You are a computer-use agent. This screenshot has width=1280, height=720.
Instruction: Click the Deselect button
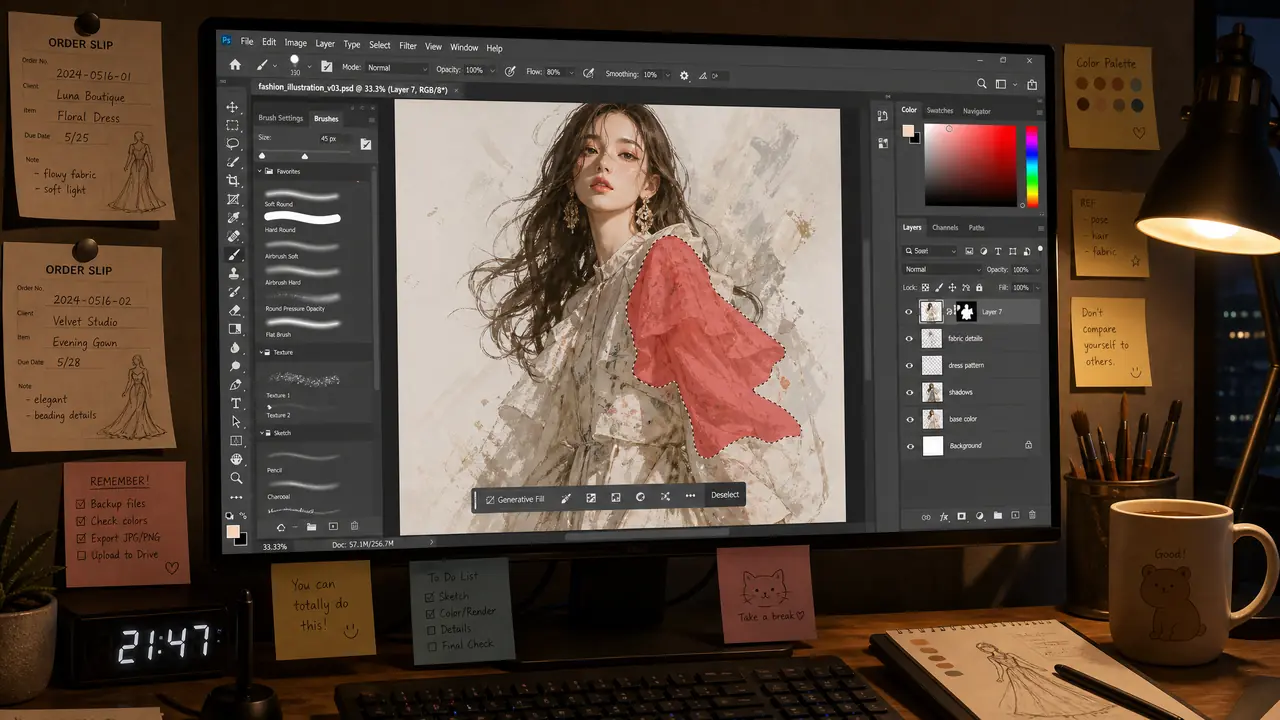(x=725, y=495)
